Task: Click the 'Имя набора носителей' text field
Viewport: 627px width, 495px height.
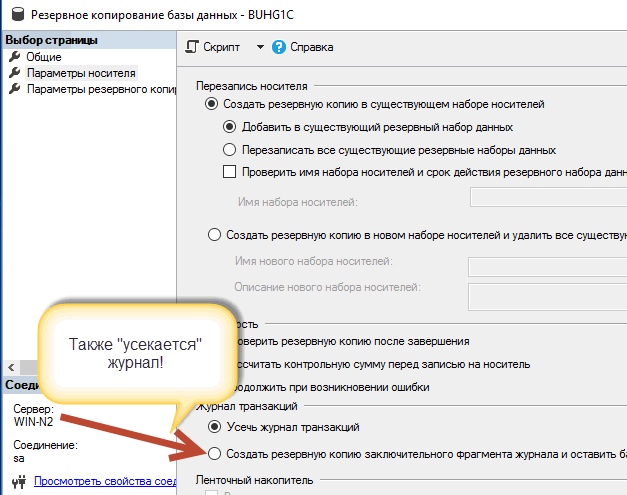Action: (x=548, y=197)
